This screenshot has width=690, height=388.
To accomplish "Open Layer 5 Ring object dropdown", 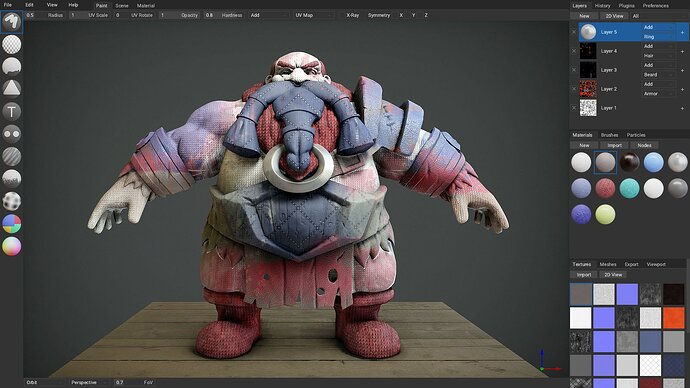I will point(658,37).
